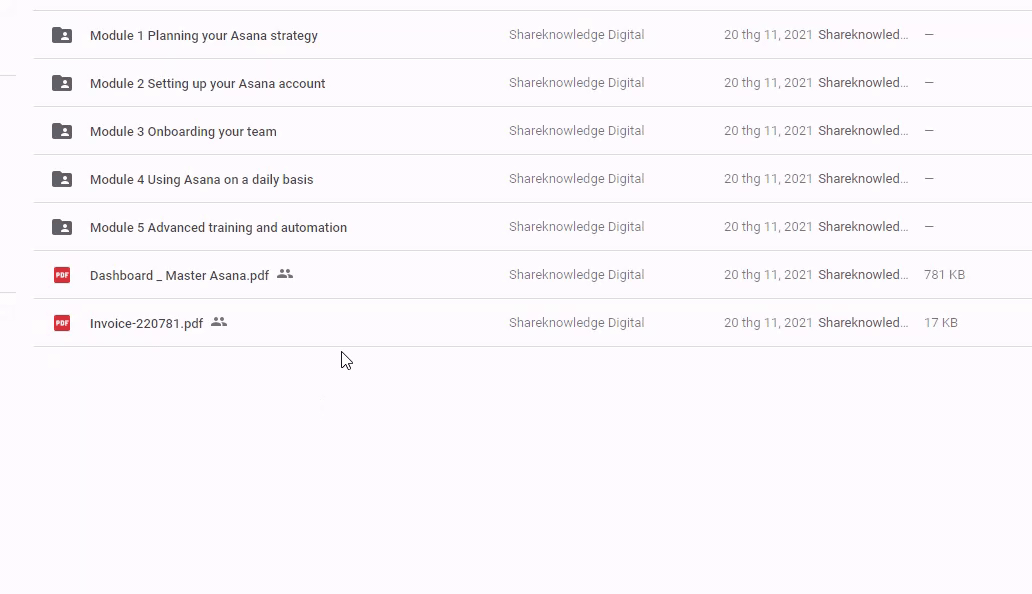Click the Invoice-220781.pdf file name
Image resolution: width=1032 pixels, height=594 pixels.
click(x=146, y=324)
